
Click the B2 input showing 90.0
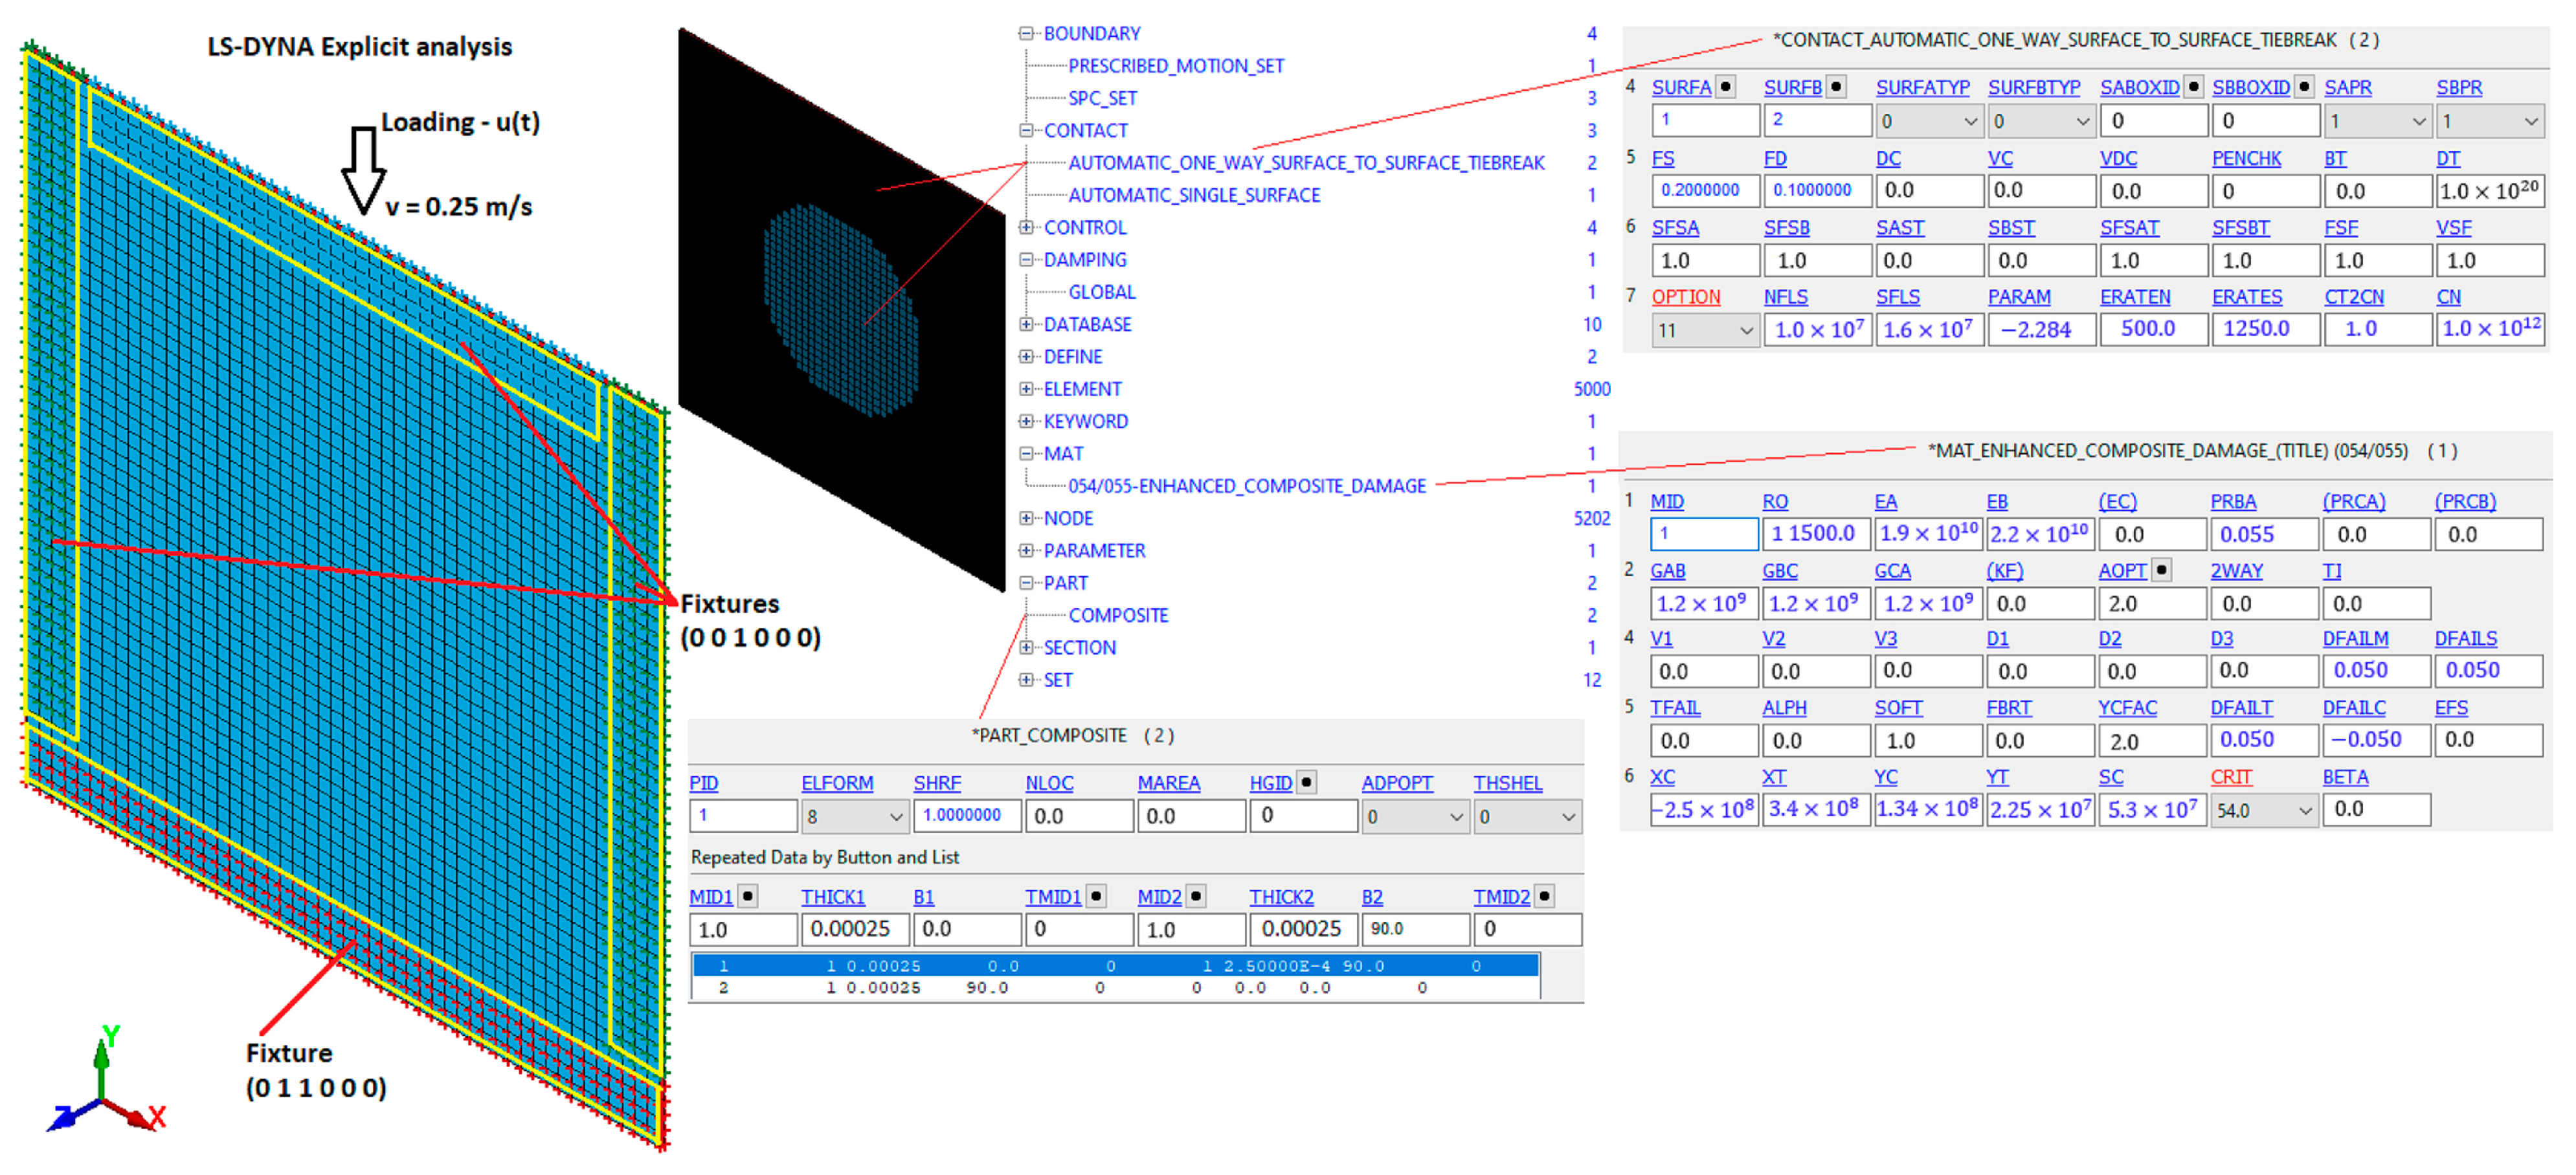tap(1415, 929)
